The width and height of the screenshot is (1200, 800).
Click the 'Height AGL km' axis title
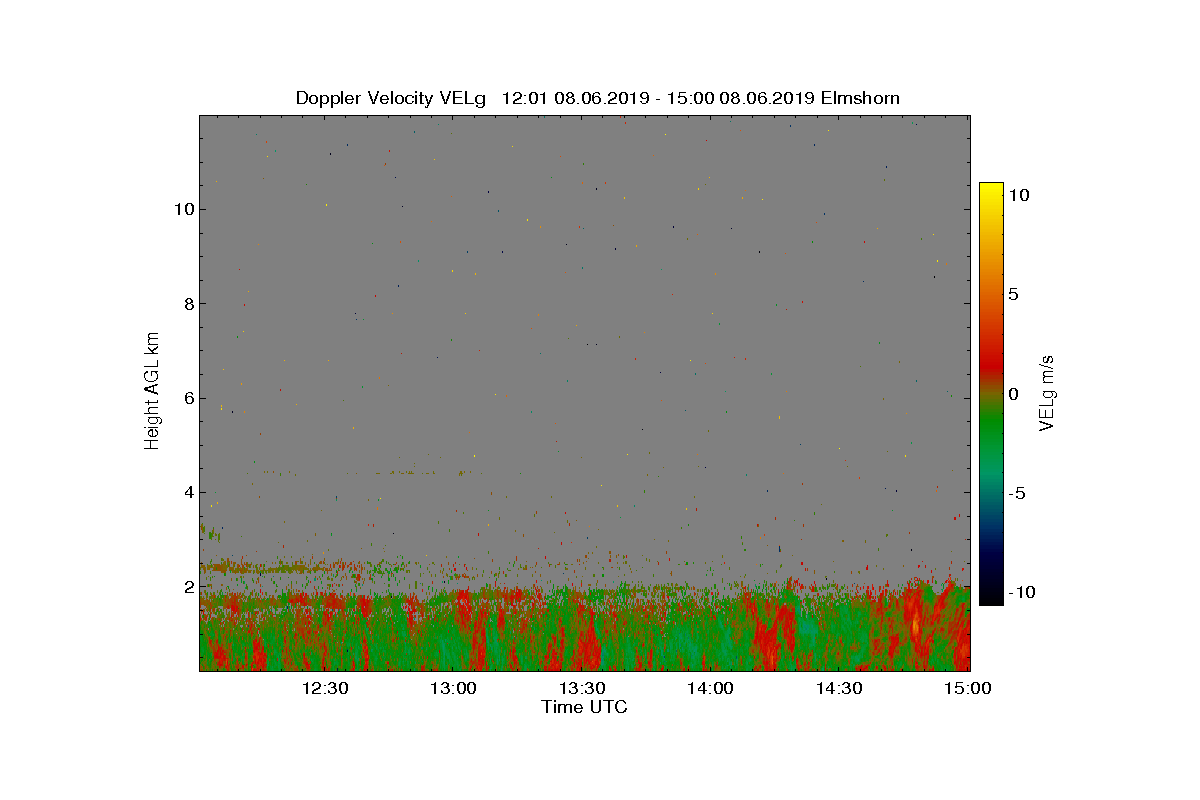152,391
